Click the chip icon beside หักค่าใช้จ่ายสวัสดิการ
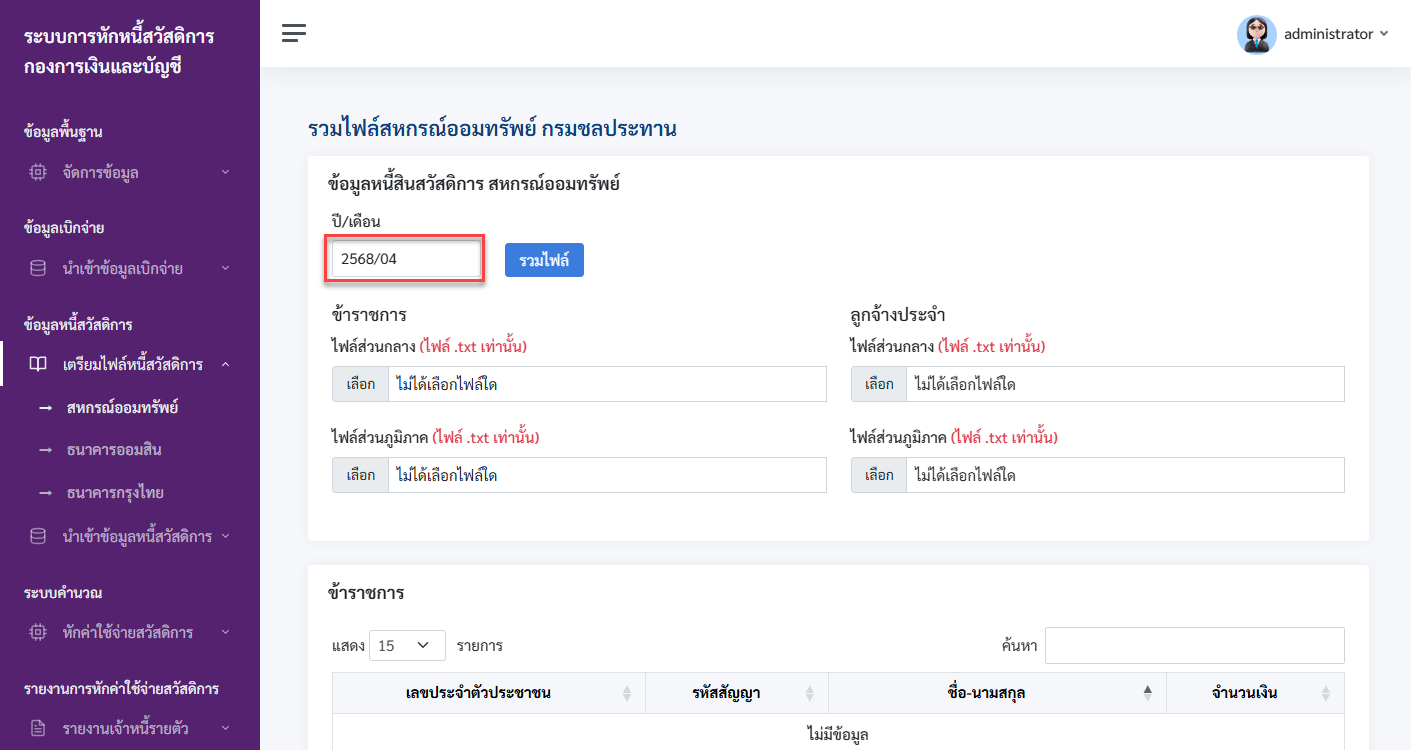This screenshot has width=1411, height=750. (x=38, y=632)
